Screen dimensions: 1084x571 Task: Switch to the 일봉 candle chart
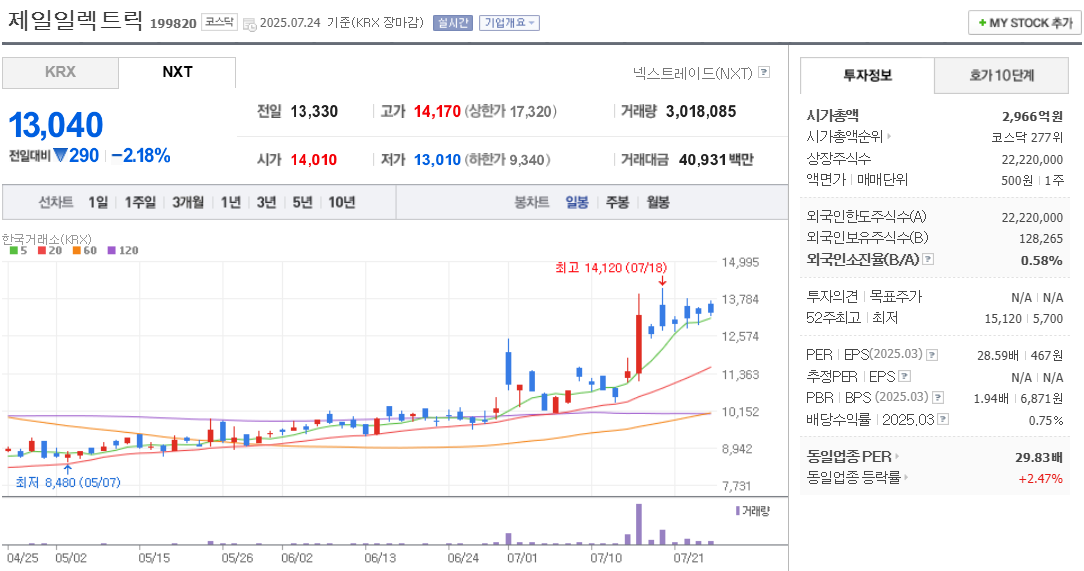point(577,203)
